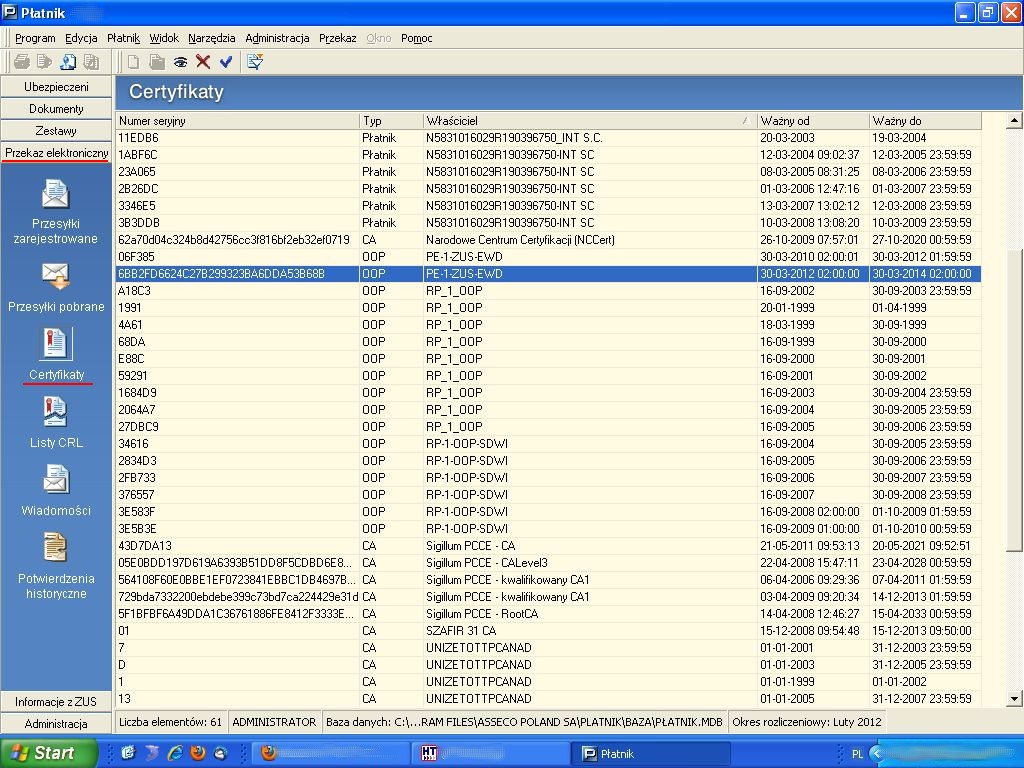
Task: Open Potwierdzenia historyczne in the sidebar
Action: pos(56,566)
